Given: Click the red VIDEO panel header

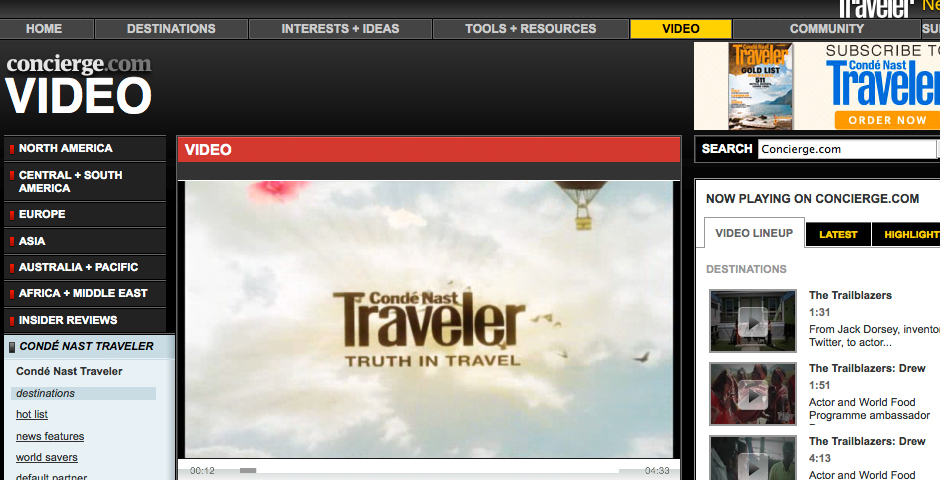Looking at the screenshot, I should pyautogui.click(x=429, y=150).
